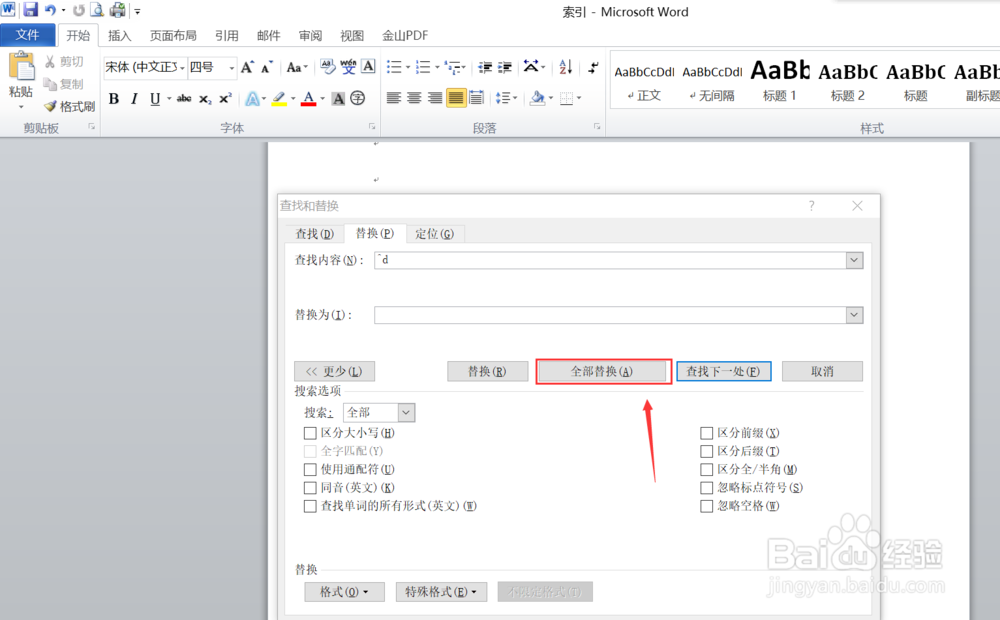
Task: Click the paragraph shading bucket icon
Action: click(x=537, y=98)
